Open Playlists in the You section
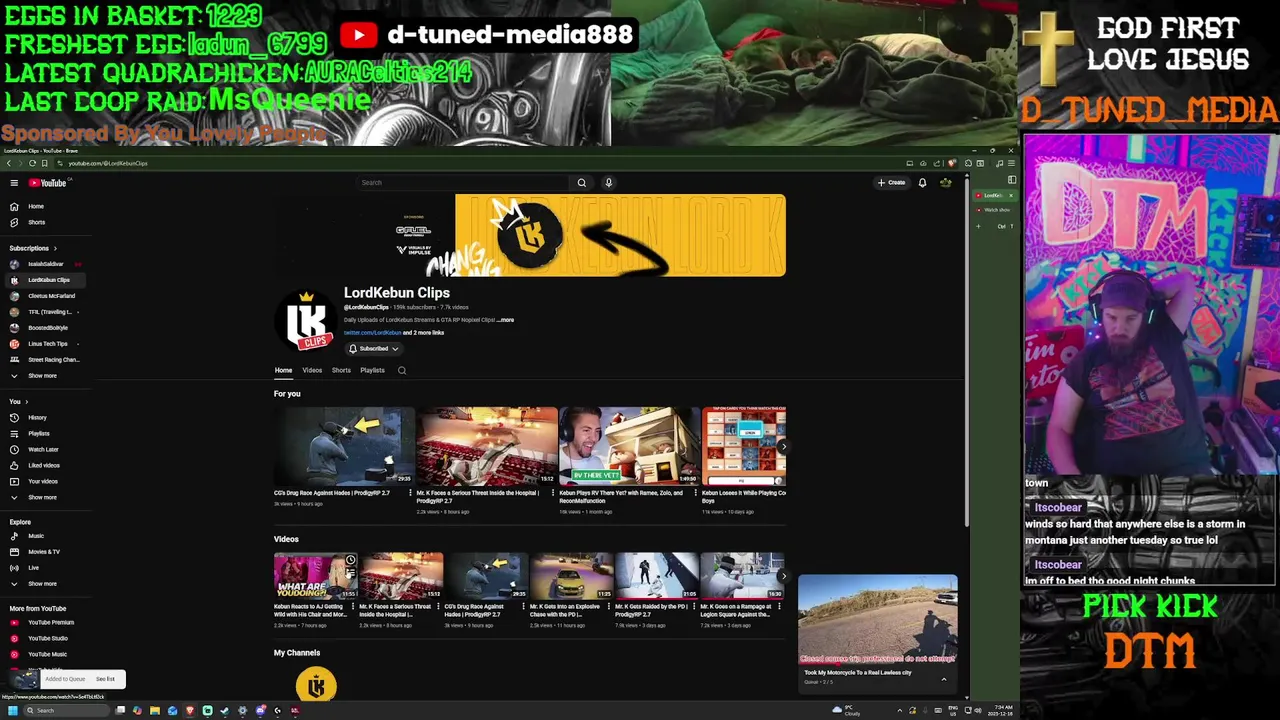This screenshot has height=720, width=1280. tap(45, 433)
